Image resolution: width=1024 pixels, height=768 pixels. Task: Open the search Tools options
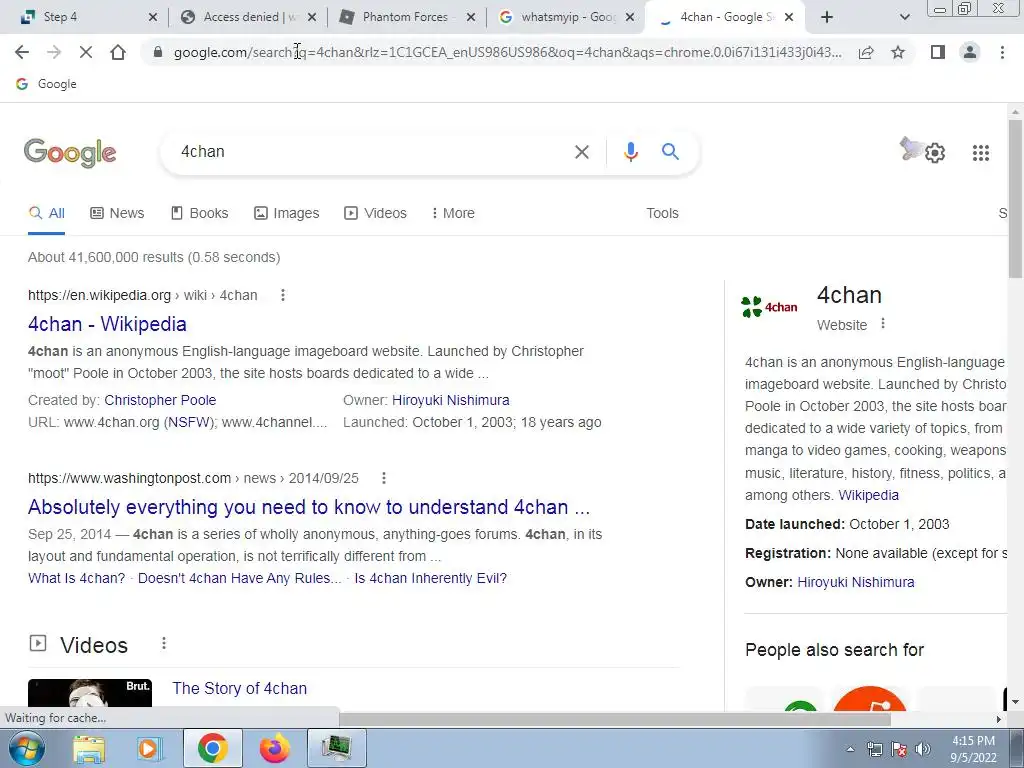click(x=662, y=213)
